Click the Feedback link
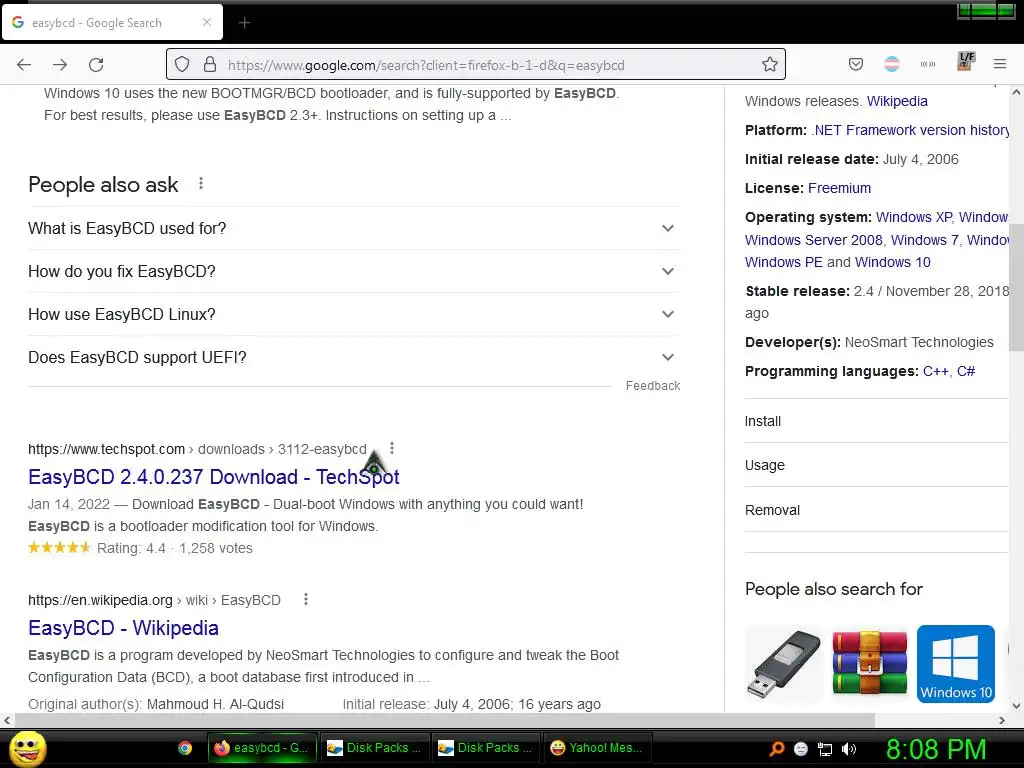 click(x=653, y=386)
